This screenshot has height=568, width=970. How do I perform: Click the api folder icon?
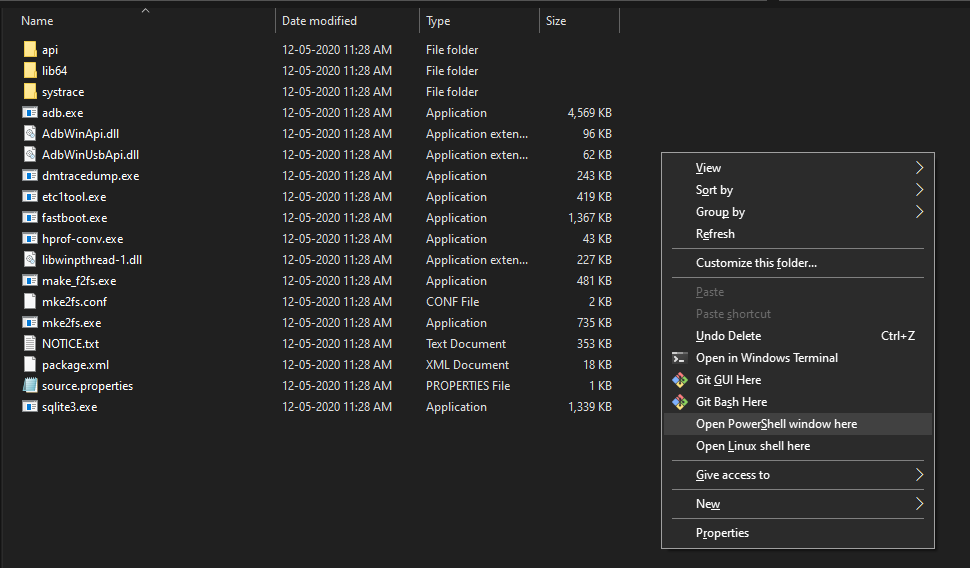30,50
